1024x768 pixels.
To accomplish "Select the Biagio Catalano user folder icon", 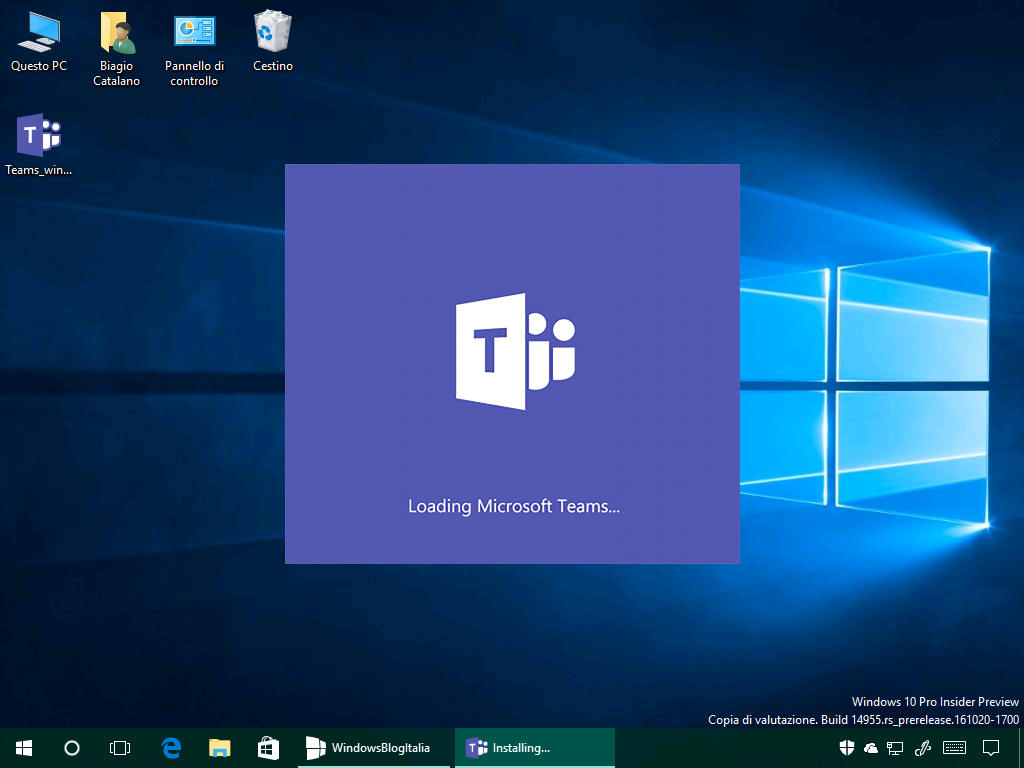I will click(x=116, y=49).
